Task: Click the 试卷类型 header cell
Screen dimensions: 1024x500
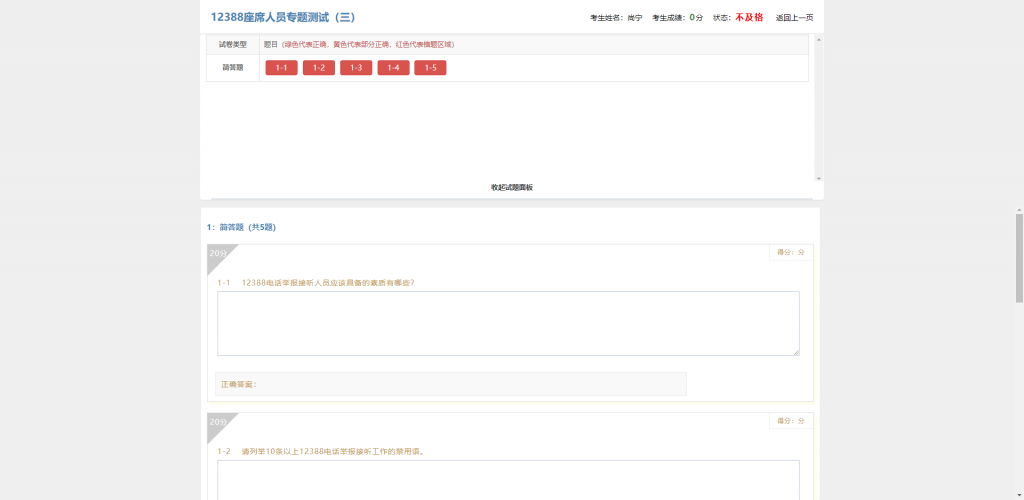Action: point(232,44)
